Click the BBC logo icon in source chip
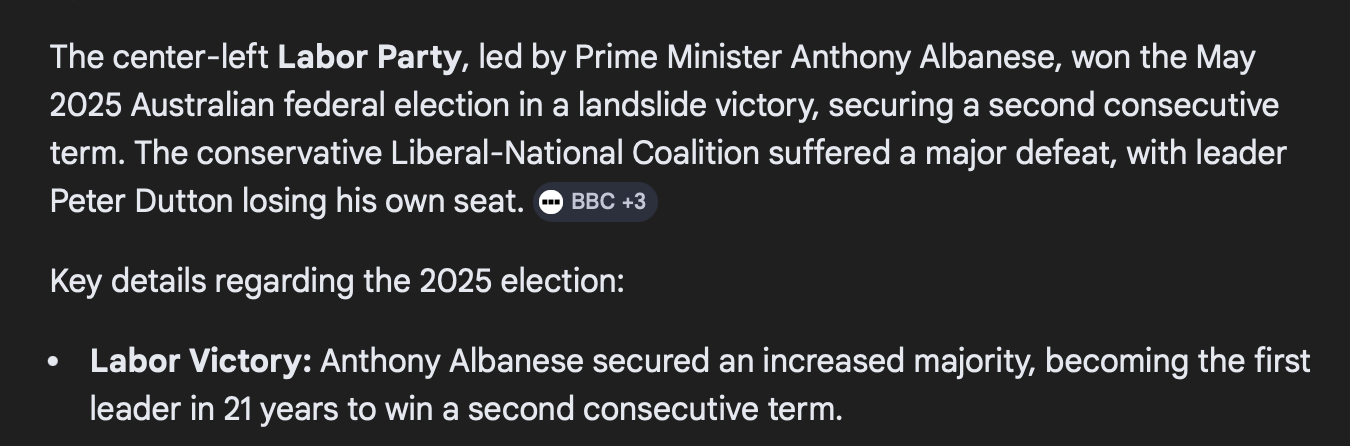 [x=550, y=202]
